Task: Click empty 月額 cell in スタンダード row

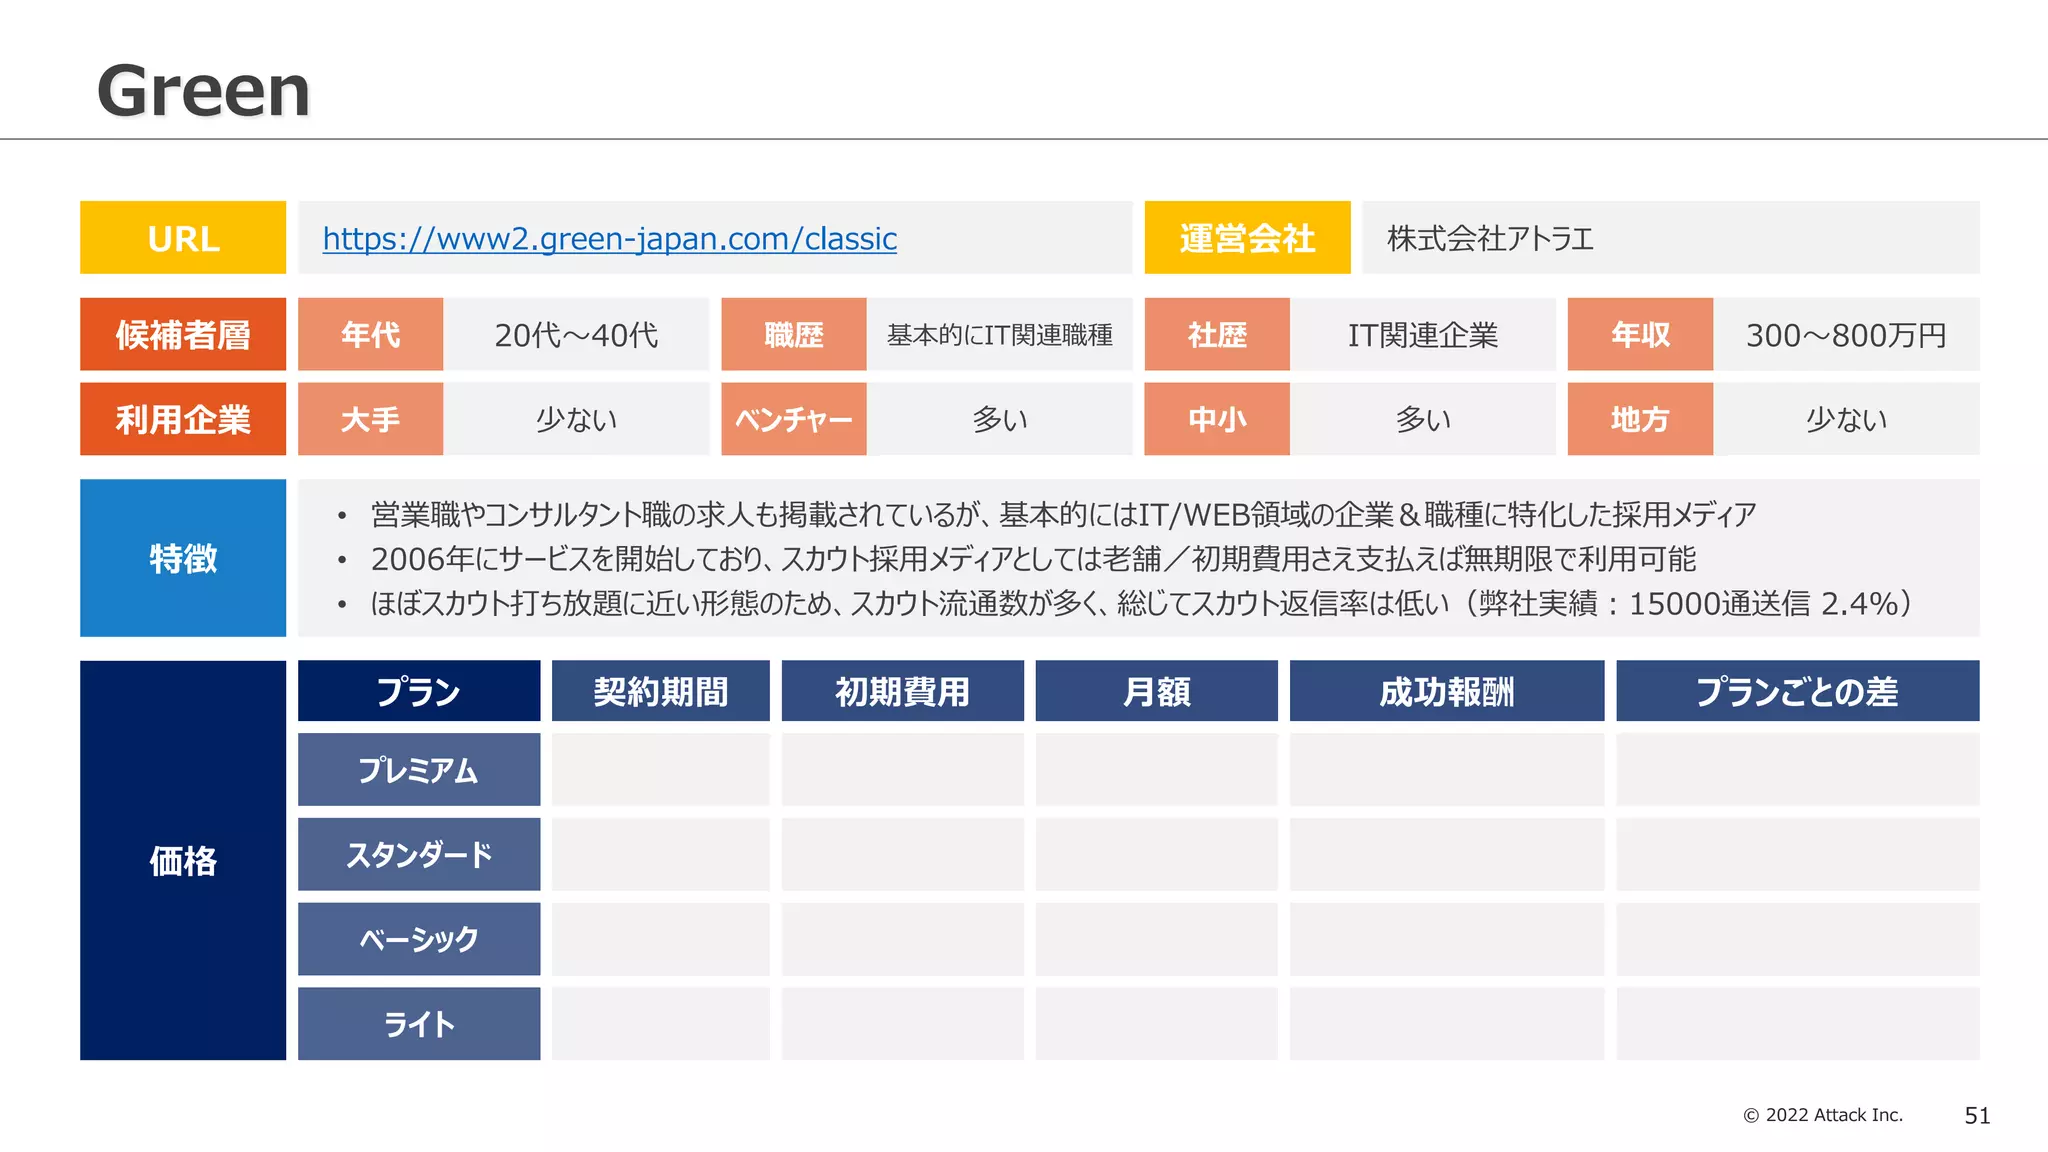Action: pos(1157,854)
